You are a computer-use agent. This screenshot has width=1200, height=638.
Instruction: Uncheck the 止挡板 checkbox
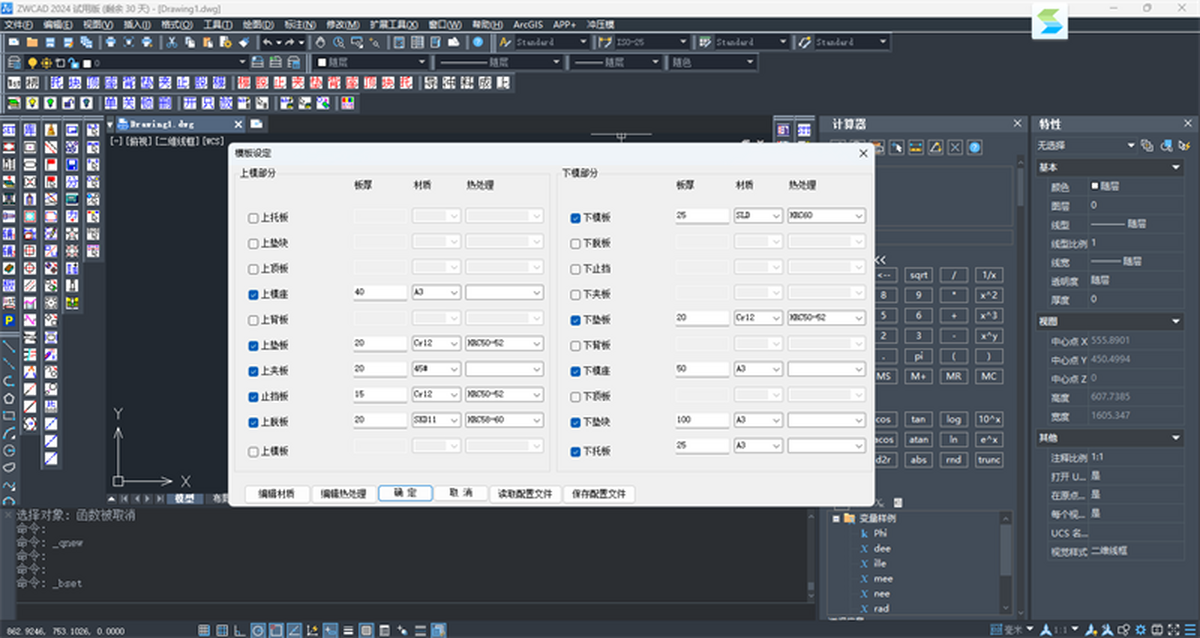coord(253,396)
